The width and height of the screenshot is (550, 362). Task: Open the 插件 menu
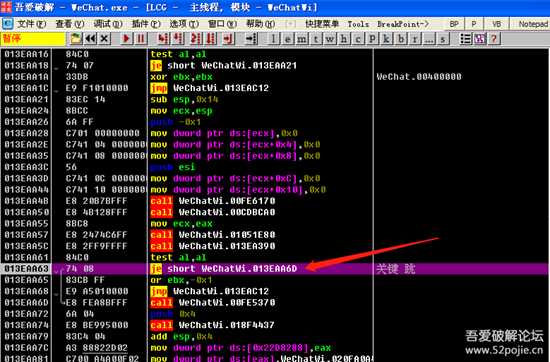click(x=146, y=24)
